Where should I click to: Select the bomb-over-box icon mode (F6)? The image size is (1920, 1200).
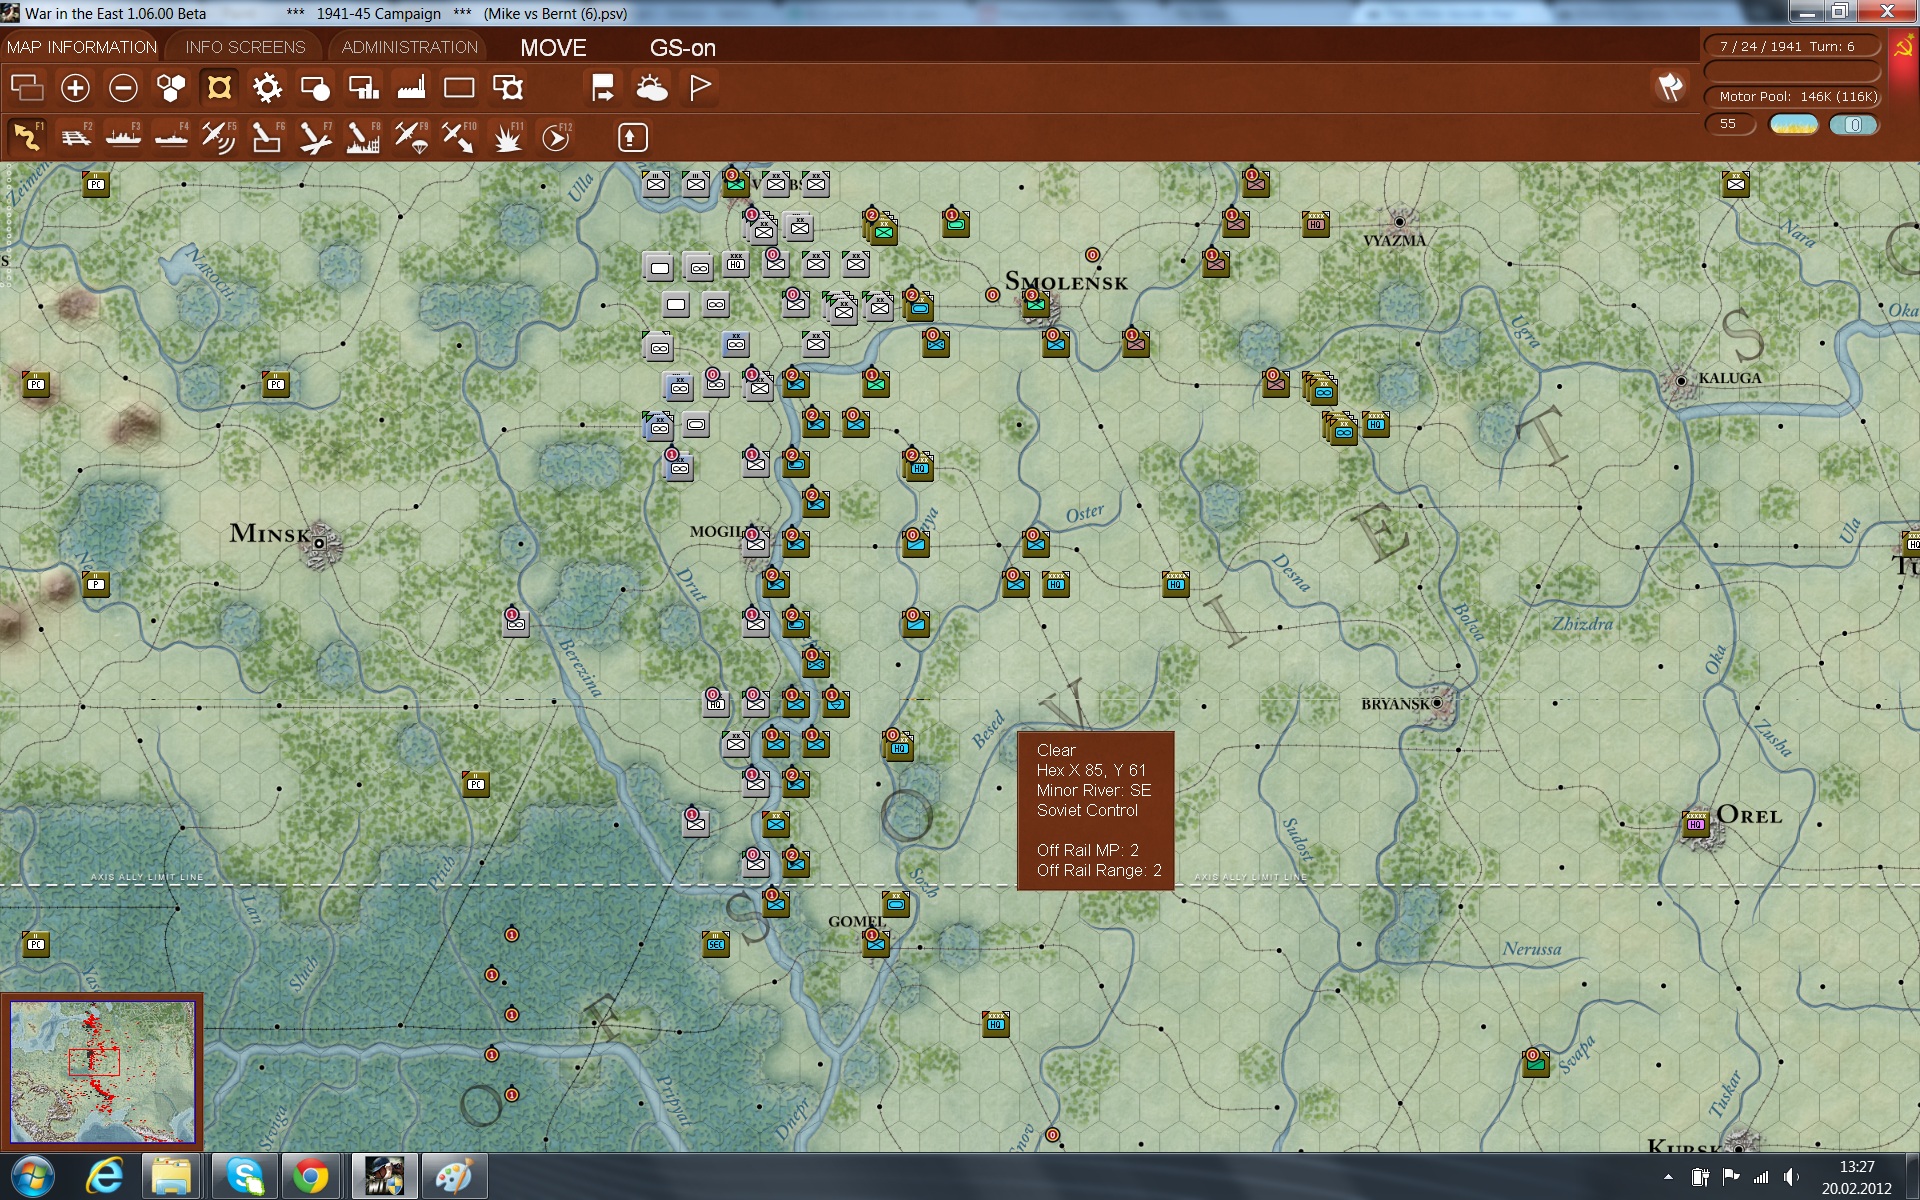(267, 137)
